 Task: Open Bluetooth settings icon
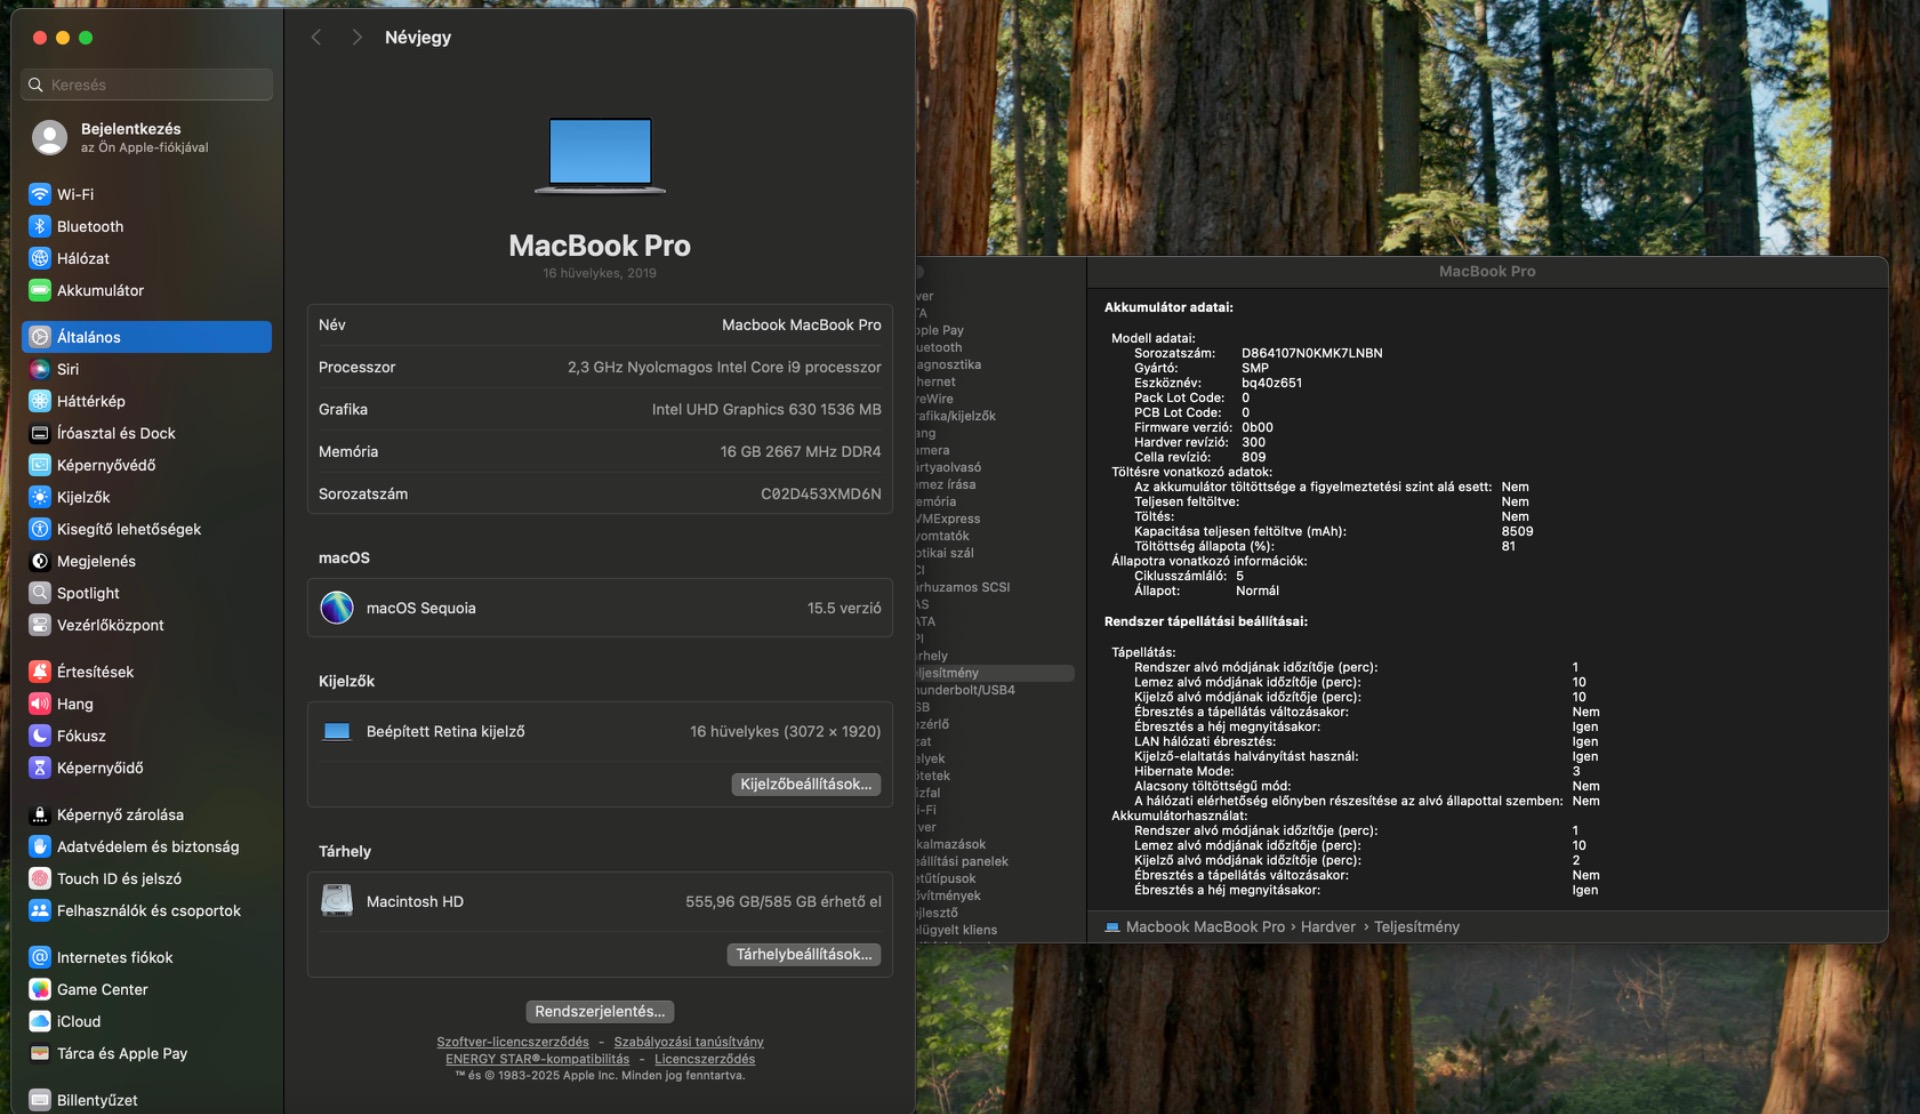pyautogui.click(x=40, y=226)
